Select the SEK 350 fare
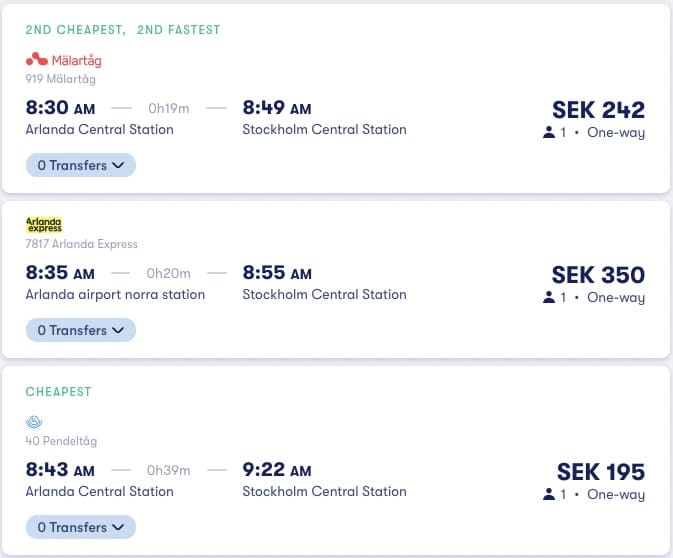 click(598, 274)
